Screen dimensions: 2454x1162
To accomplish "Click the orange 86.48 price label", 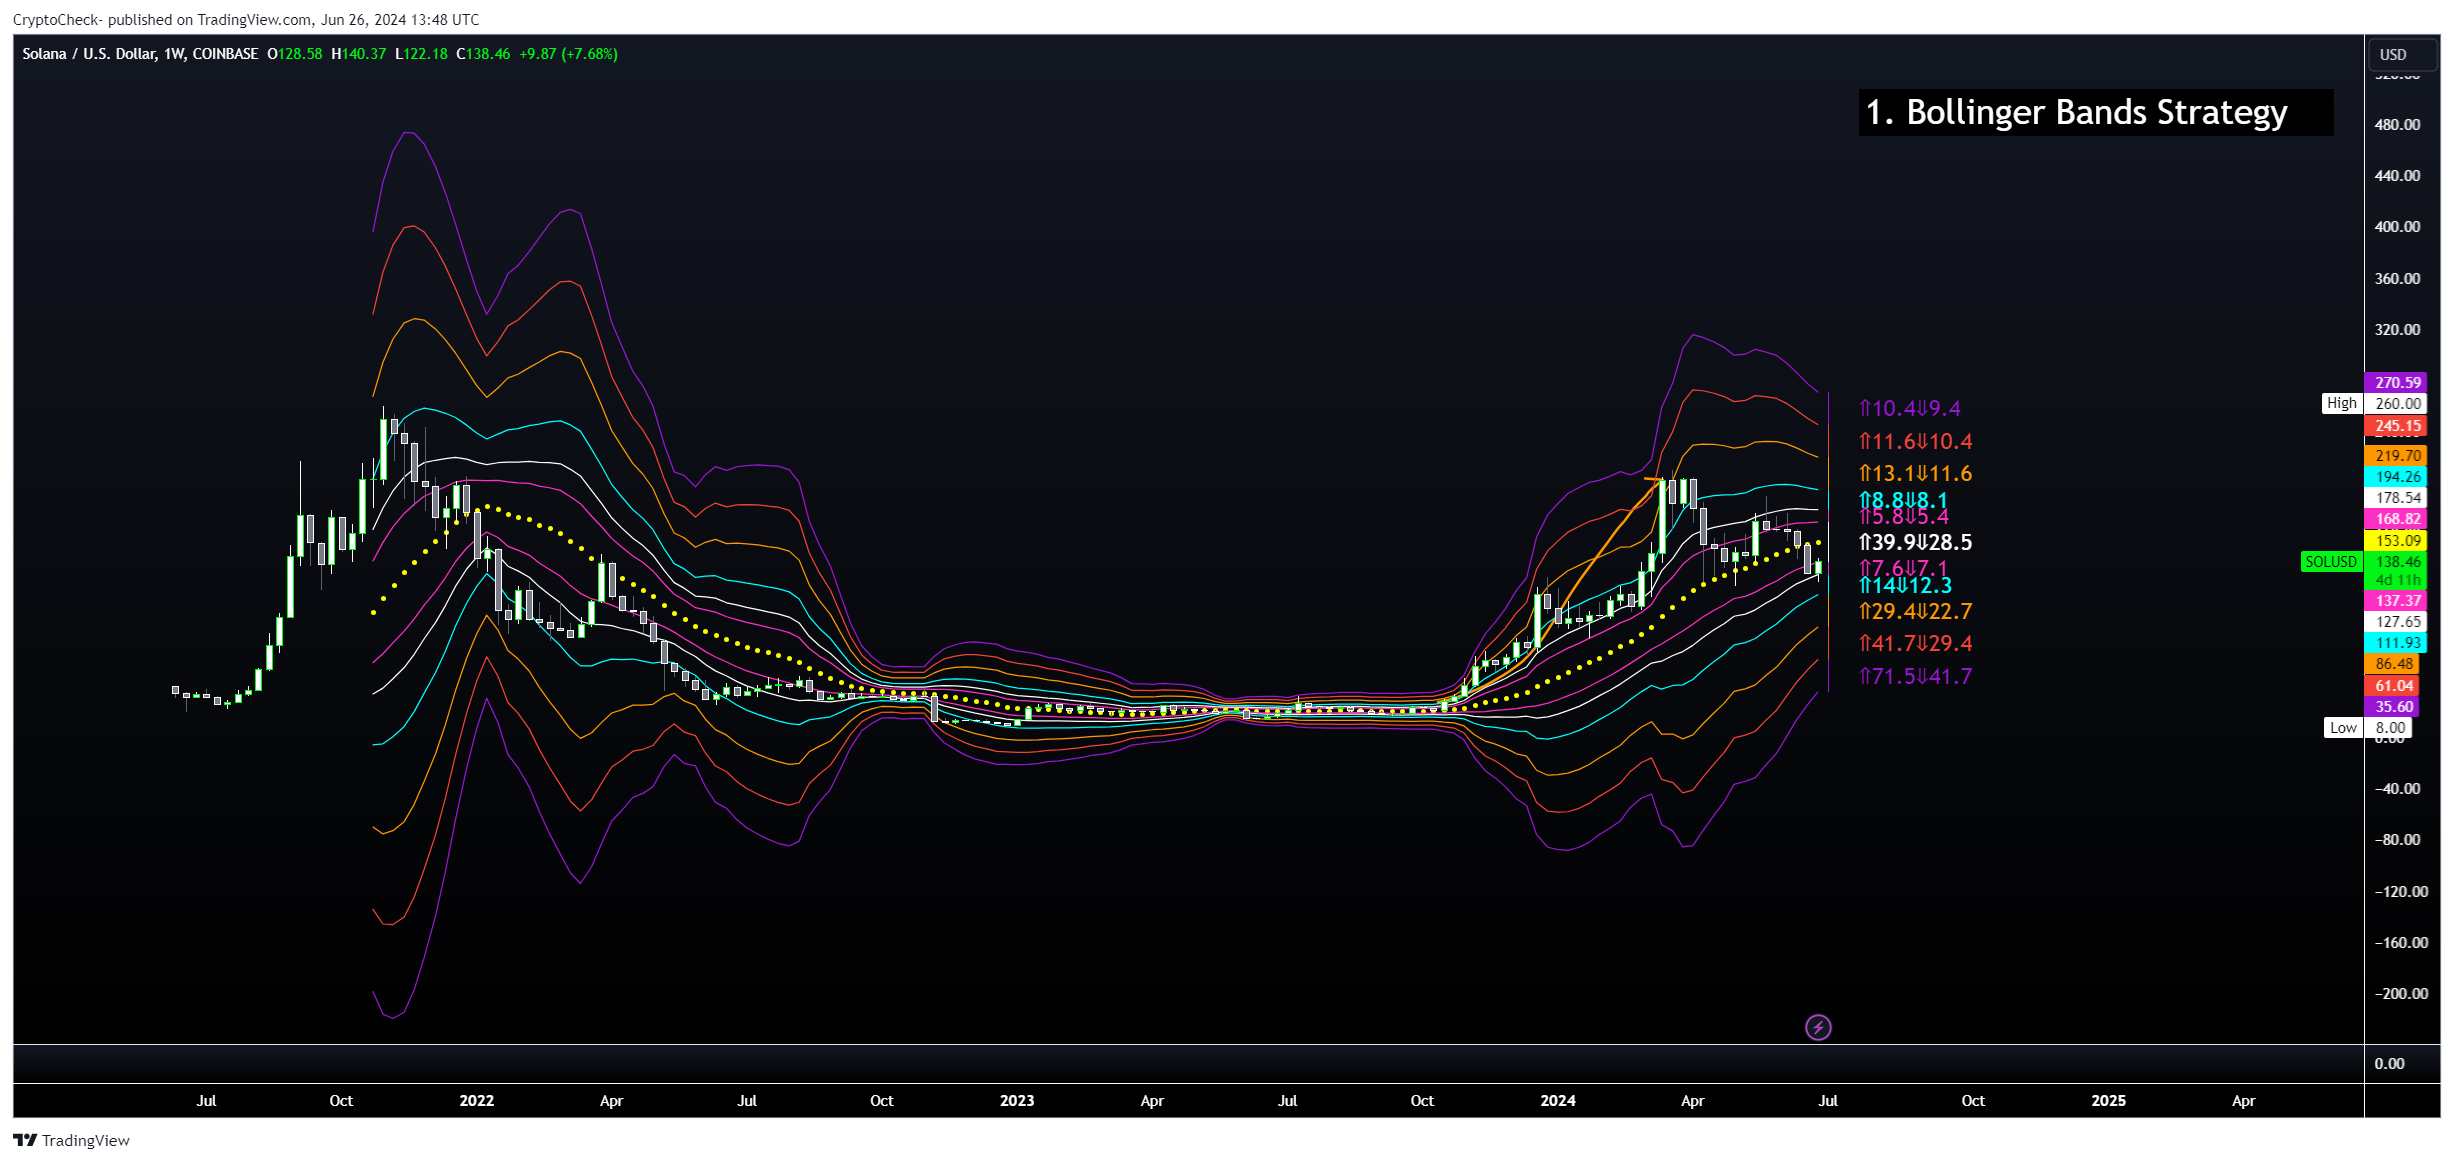I will click(x=2393, y=664).
